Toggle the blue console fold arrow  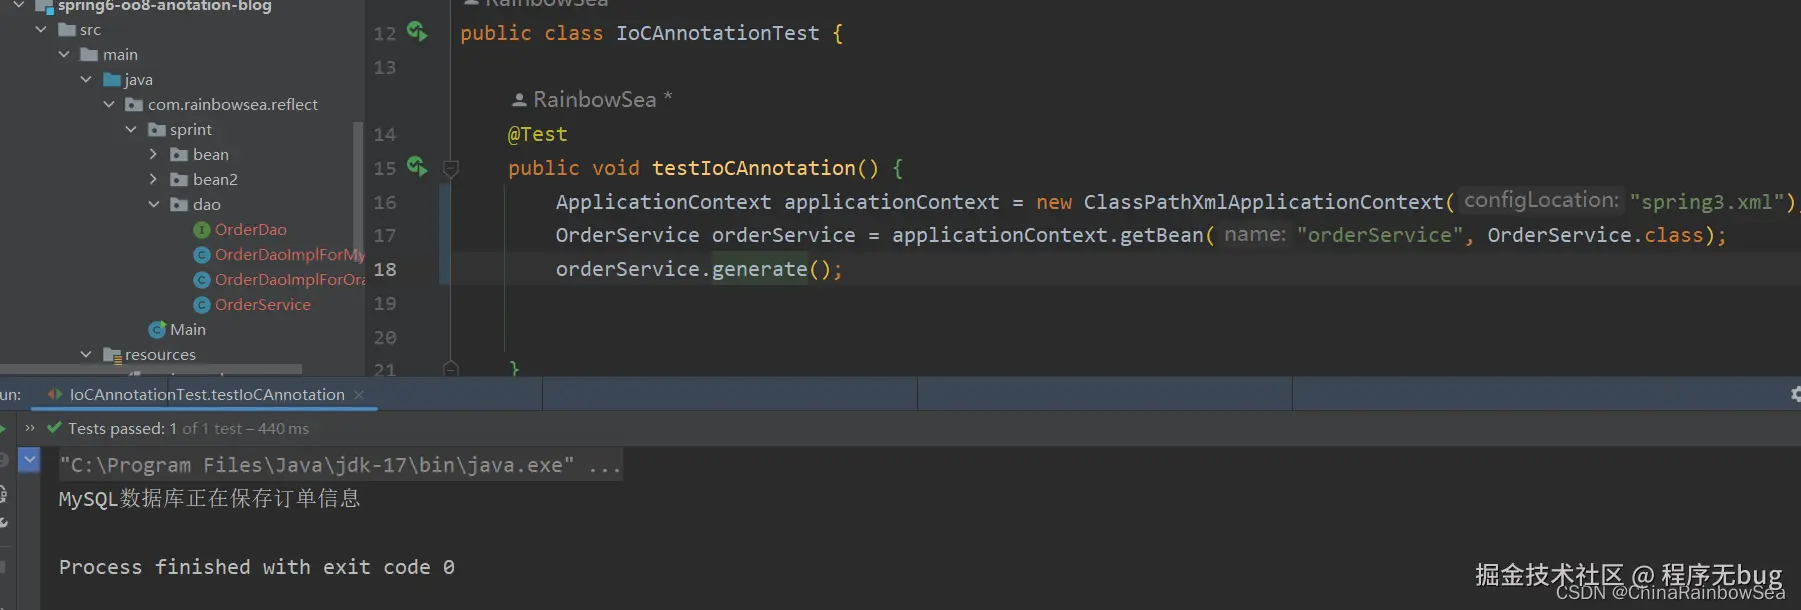point(29,460)
